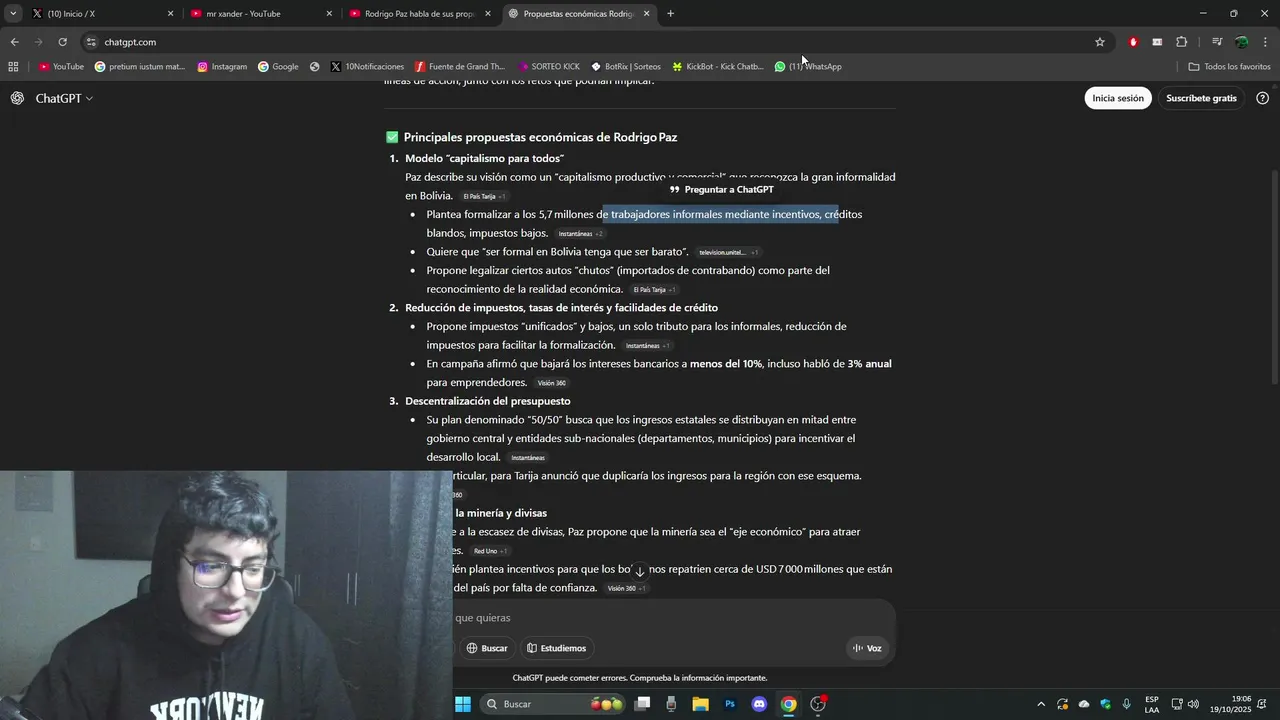Screen dimensions: 1280x720
Task: Click the television.unitel source citation
Action: [x=728, y=252]
